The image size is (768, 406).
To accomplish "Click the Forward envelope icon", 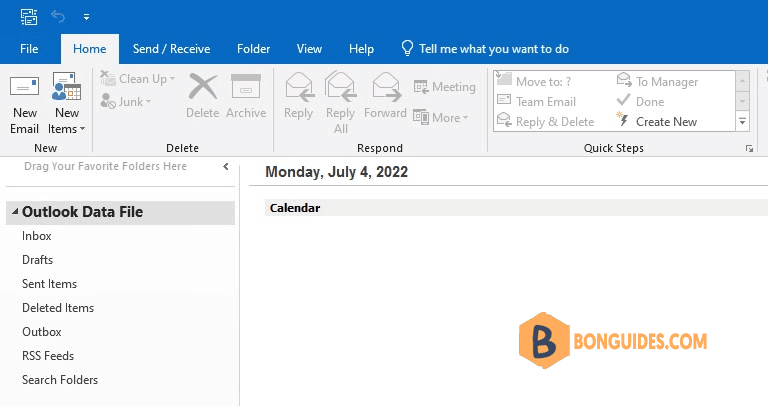I will [386, 87].
